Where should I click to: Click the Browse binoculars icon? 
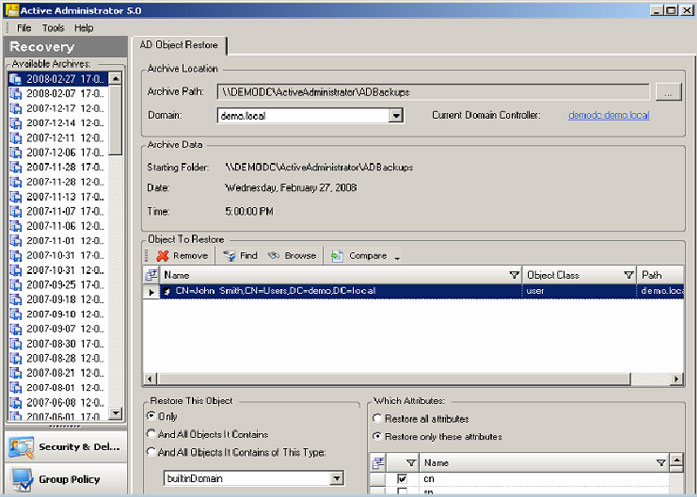click(x=273, y=256)
